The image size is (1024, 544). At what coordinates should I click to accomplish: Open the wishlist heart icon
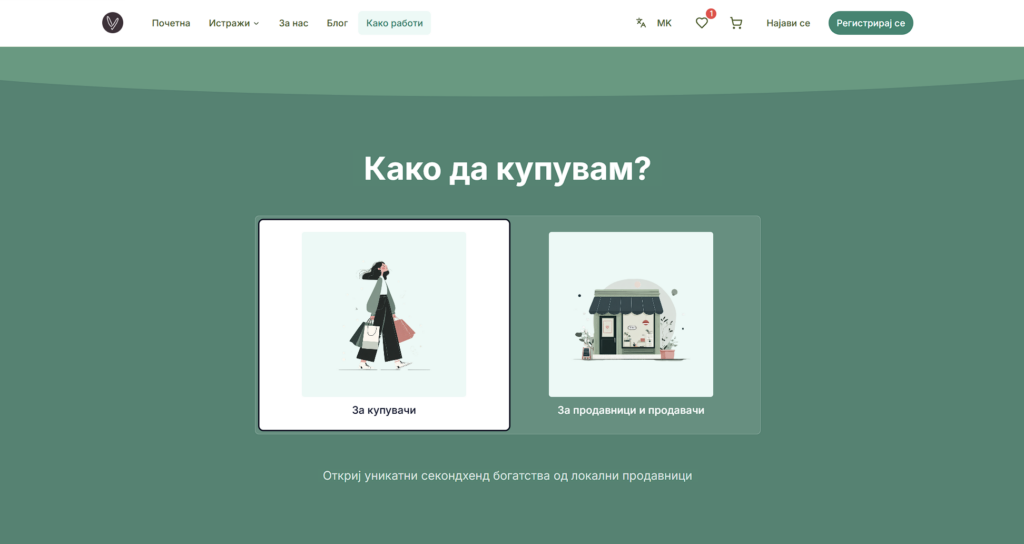pyautogui.click(x=701, y=23)
